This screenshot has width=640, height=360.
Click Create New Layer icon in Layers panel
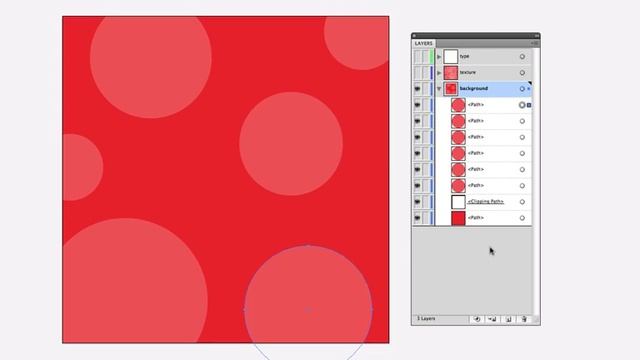509,319
